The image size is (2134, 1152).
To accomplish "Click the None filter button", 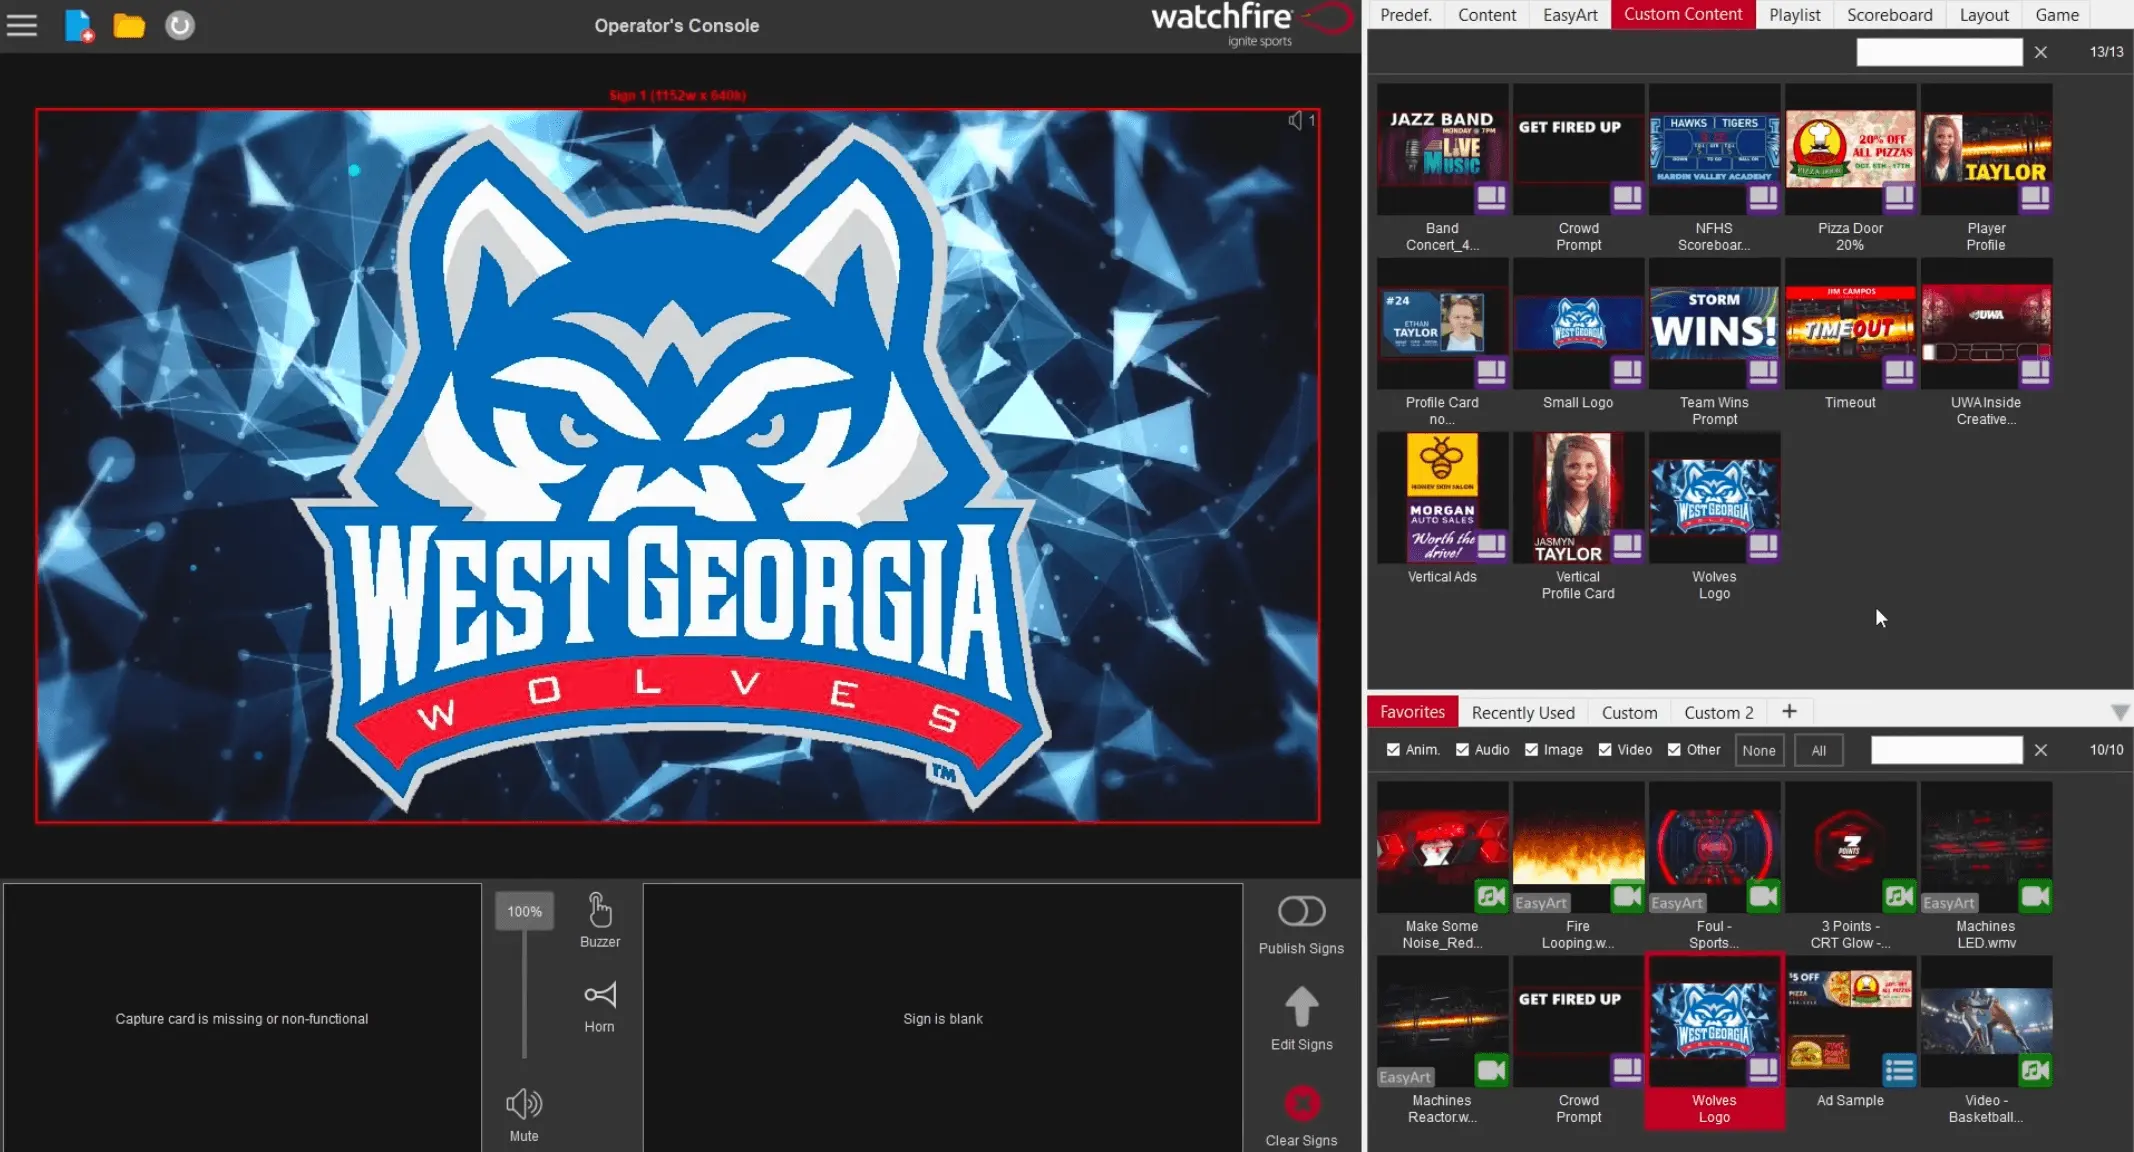I will click(1758, 750).
